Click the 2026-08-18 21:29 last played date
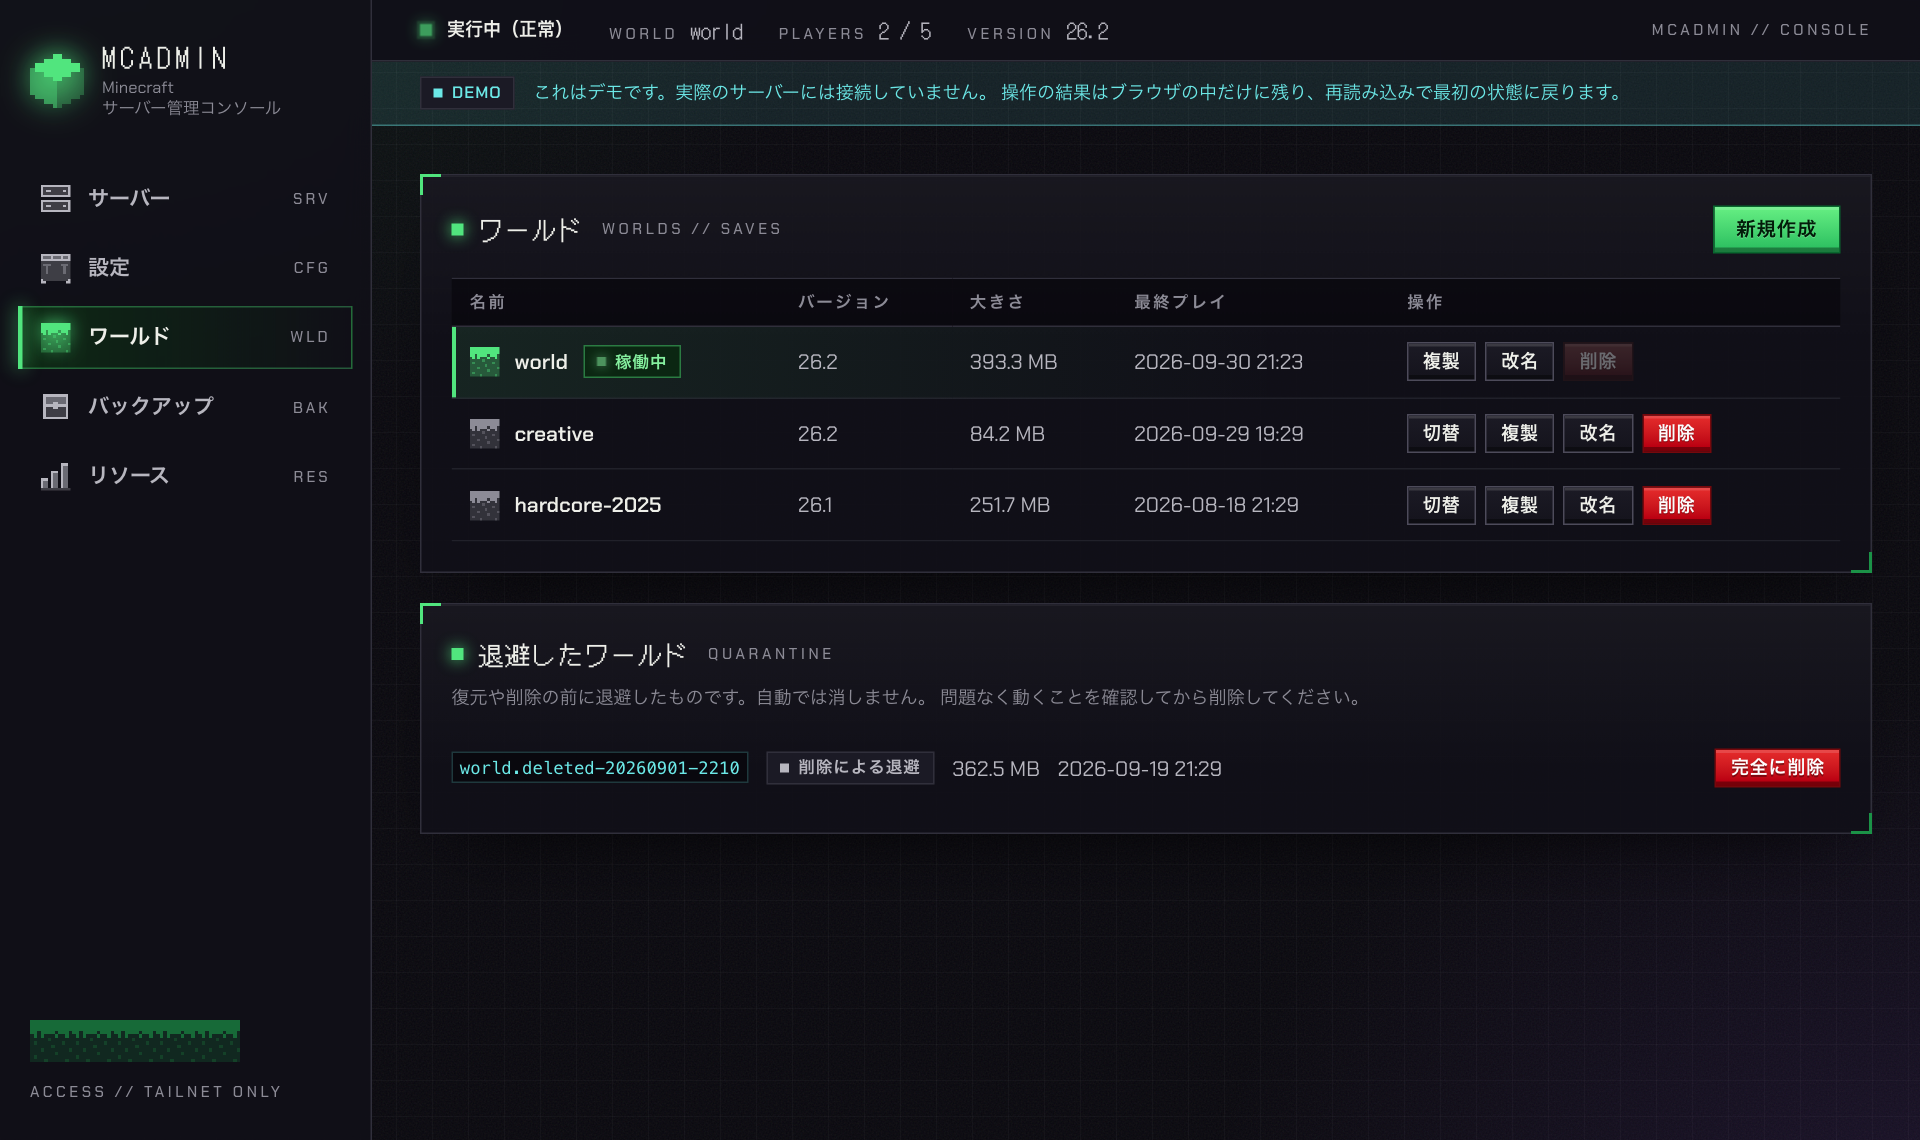This screenshot has height=1140, width=1920. pyautogui.click(x=1216, y=505)
